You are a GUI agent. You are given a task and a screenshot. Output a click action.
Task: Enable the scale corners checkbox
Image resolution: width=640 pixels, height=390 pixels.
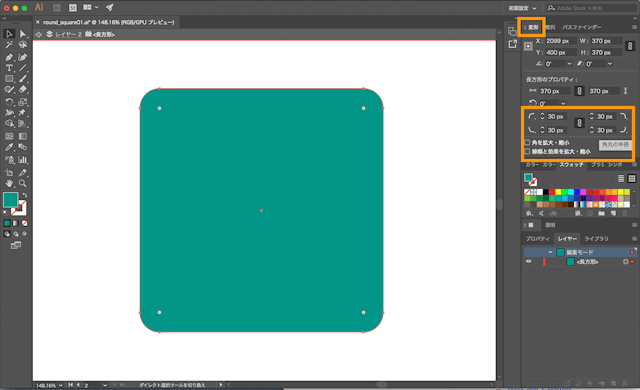[527, 142]
